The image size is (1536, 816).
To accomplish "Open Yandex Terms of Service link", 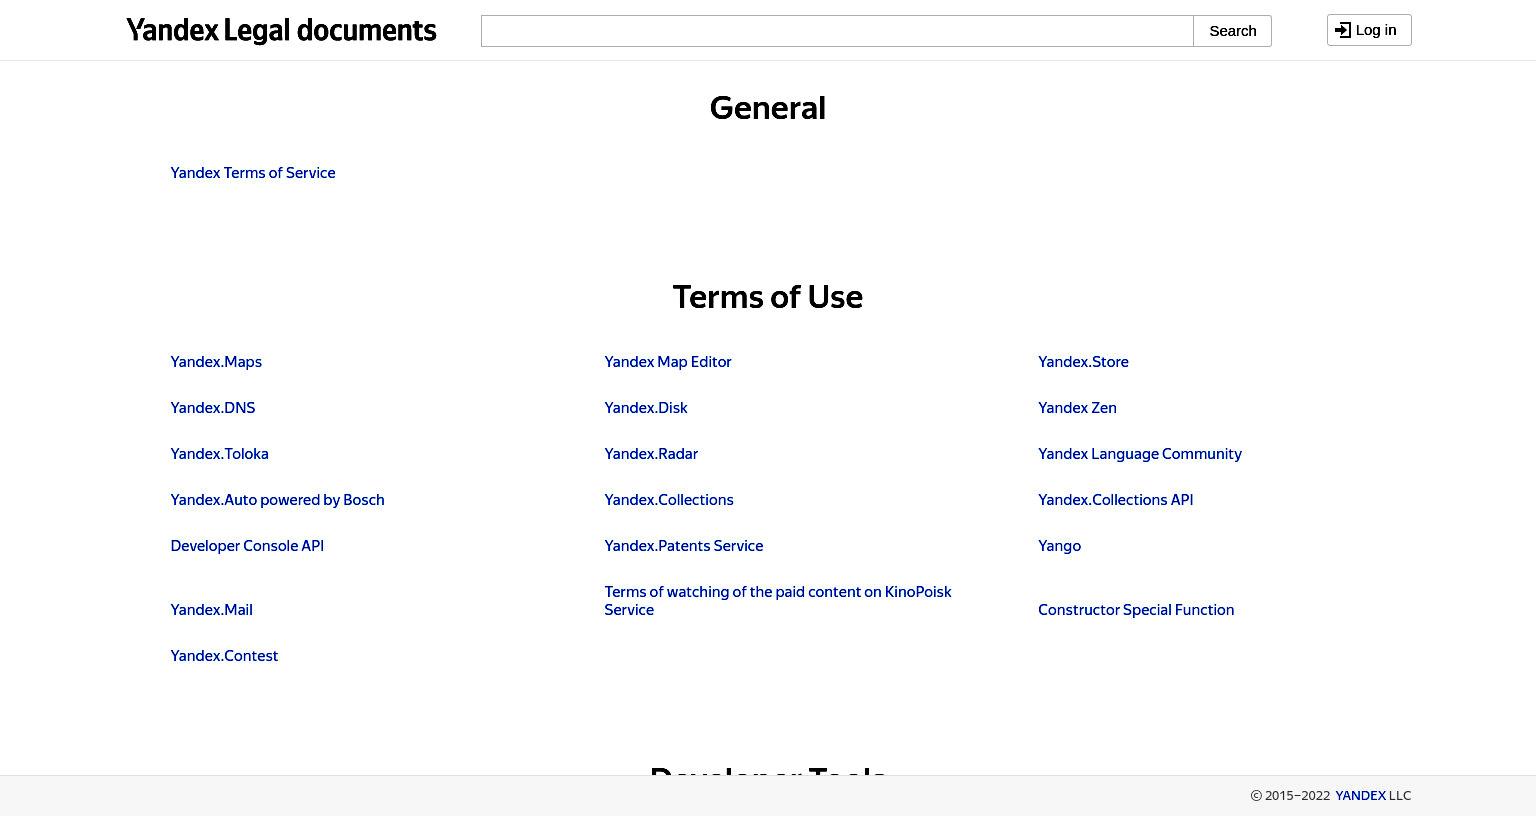I will point(253,173).
